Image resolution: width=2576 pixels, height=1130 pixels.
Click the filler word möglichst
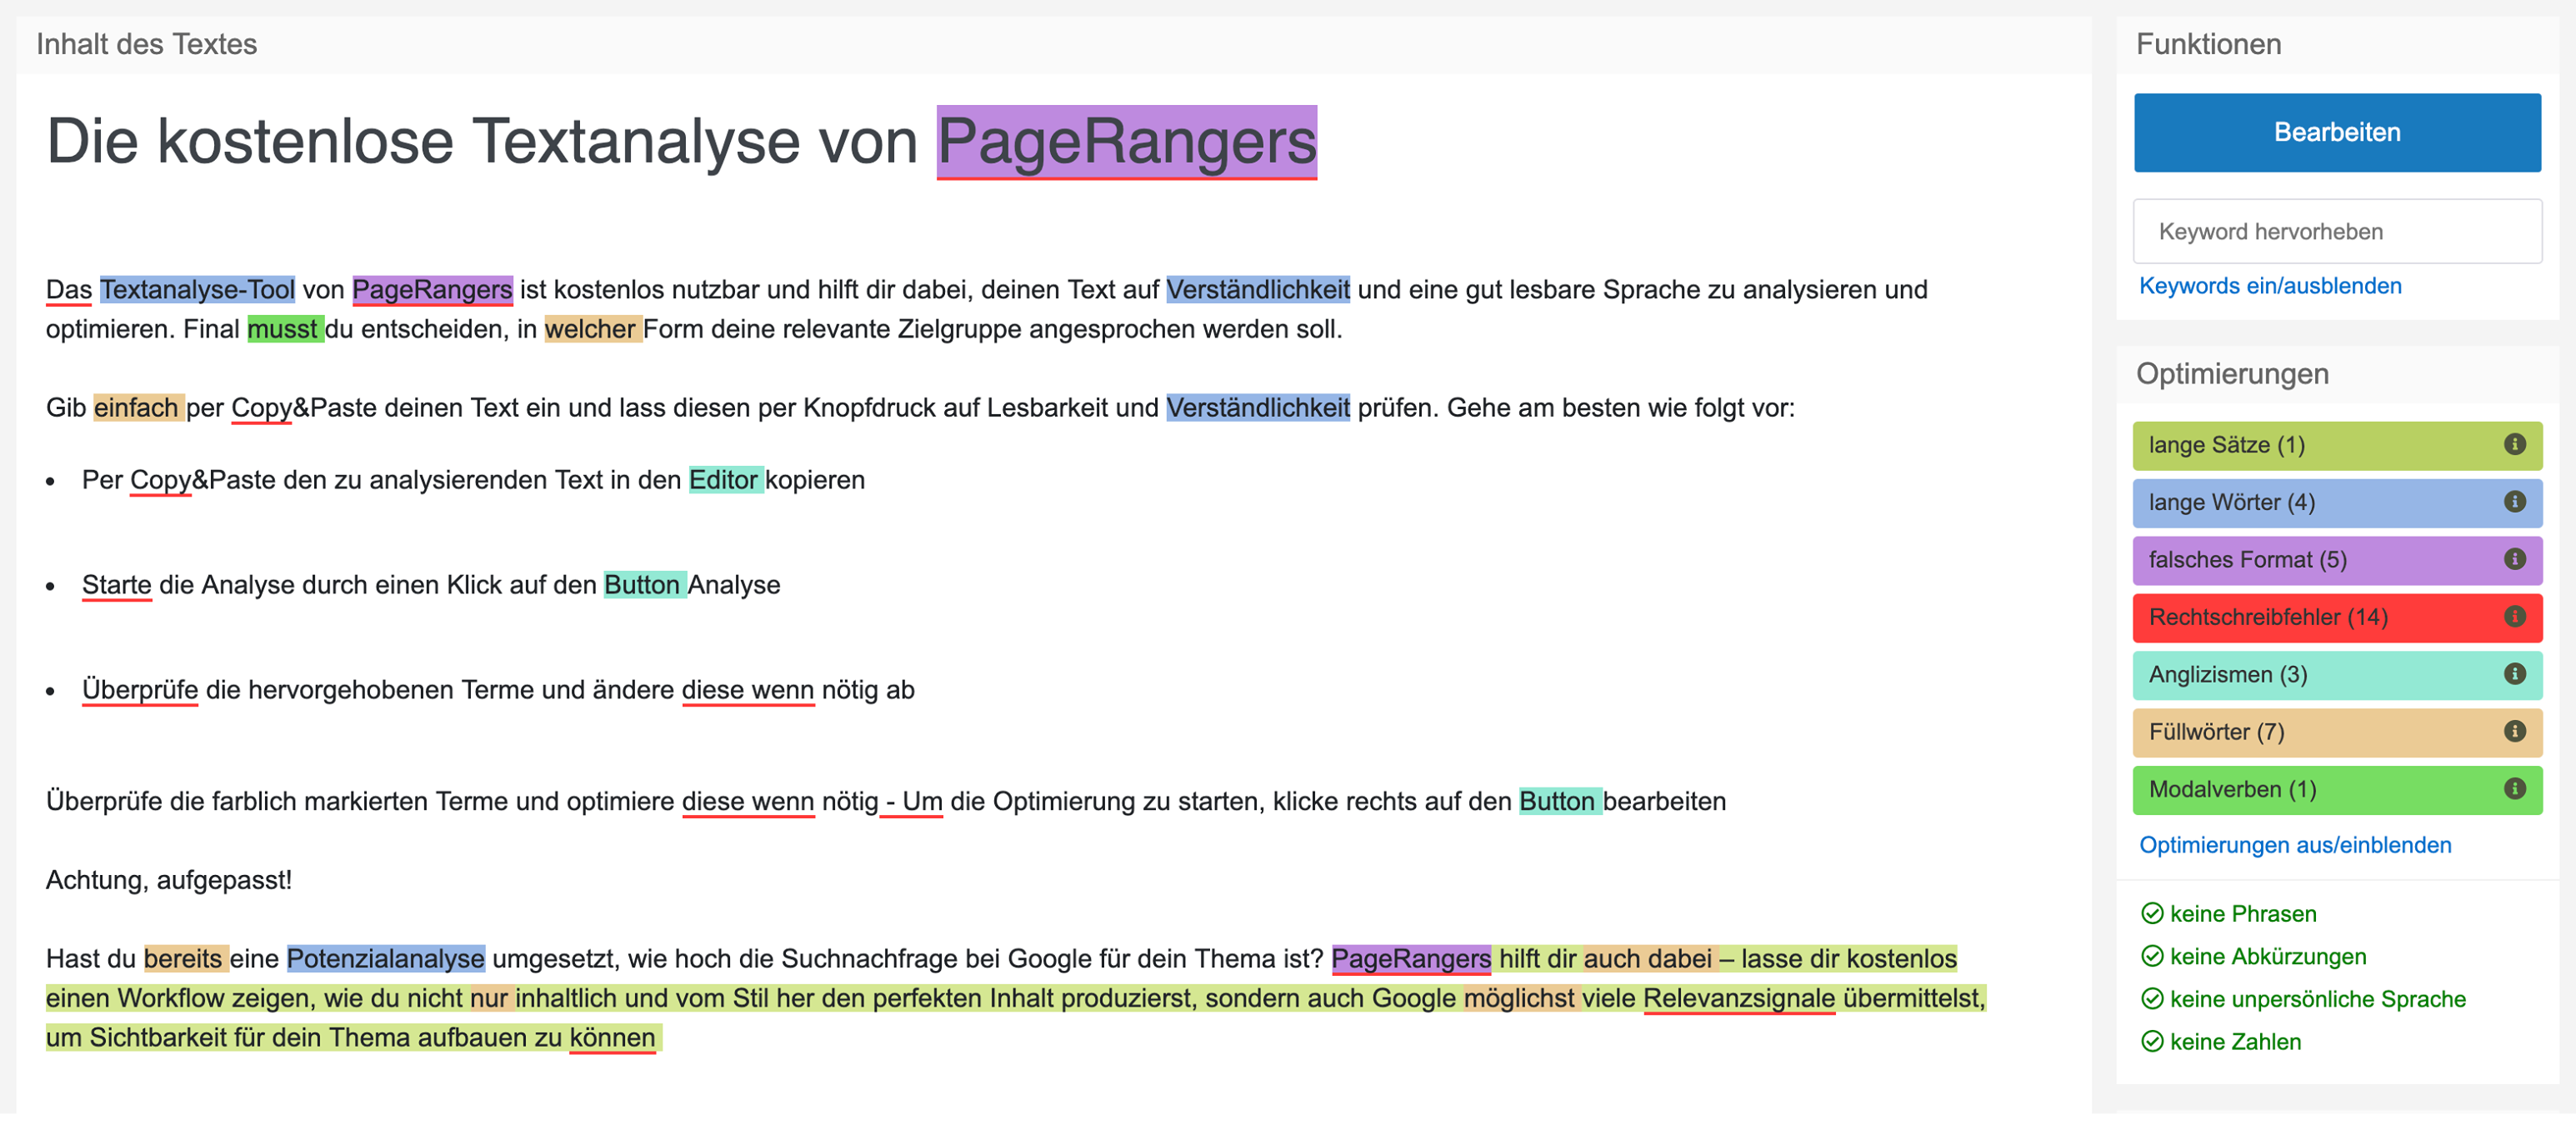(1520, 998)
